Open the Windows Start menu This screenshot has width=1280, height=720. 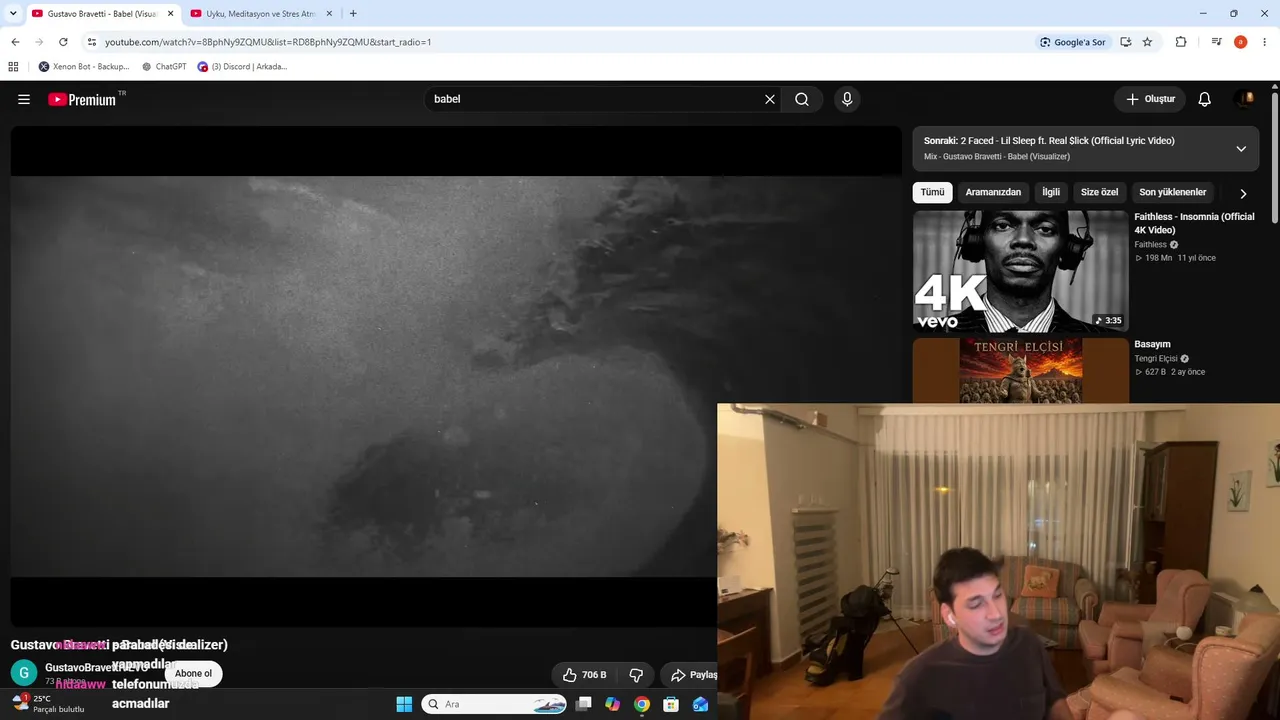coord(404,704)
